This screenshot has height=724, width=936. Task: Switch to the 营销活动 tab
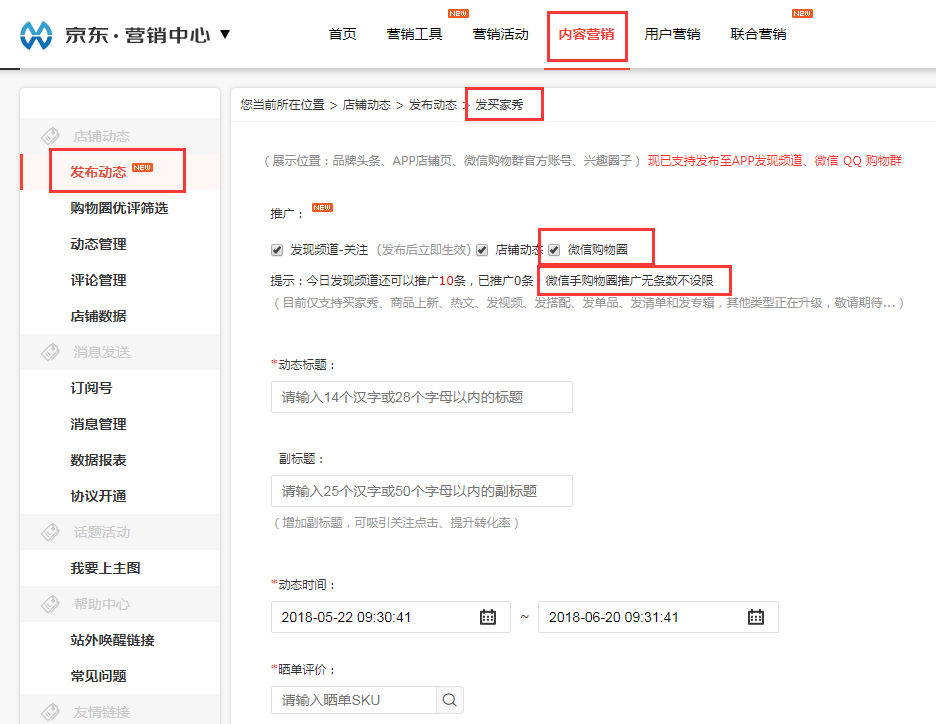tap(500, 34)
